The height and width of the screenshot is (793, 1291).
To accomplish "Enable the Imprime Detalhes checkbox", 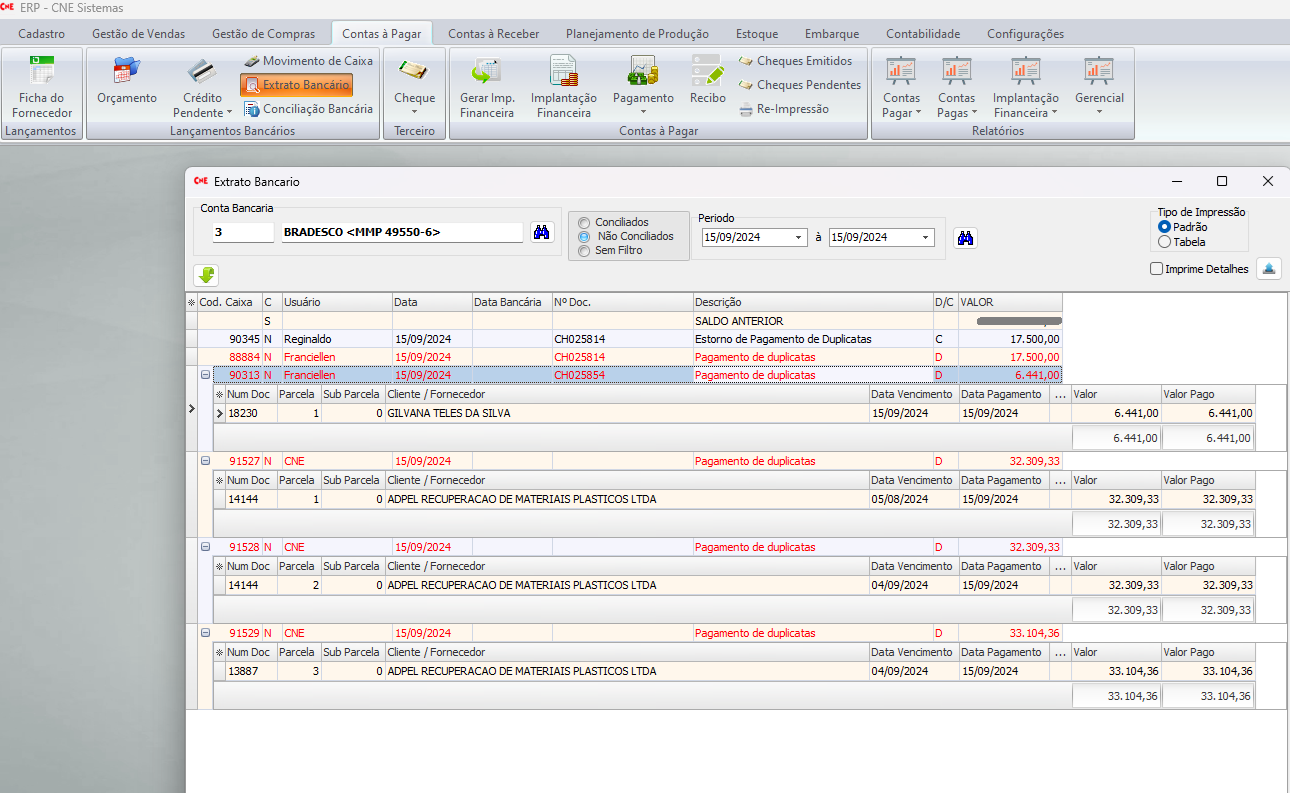I will (1157, 269).
